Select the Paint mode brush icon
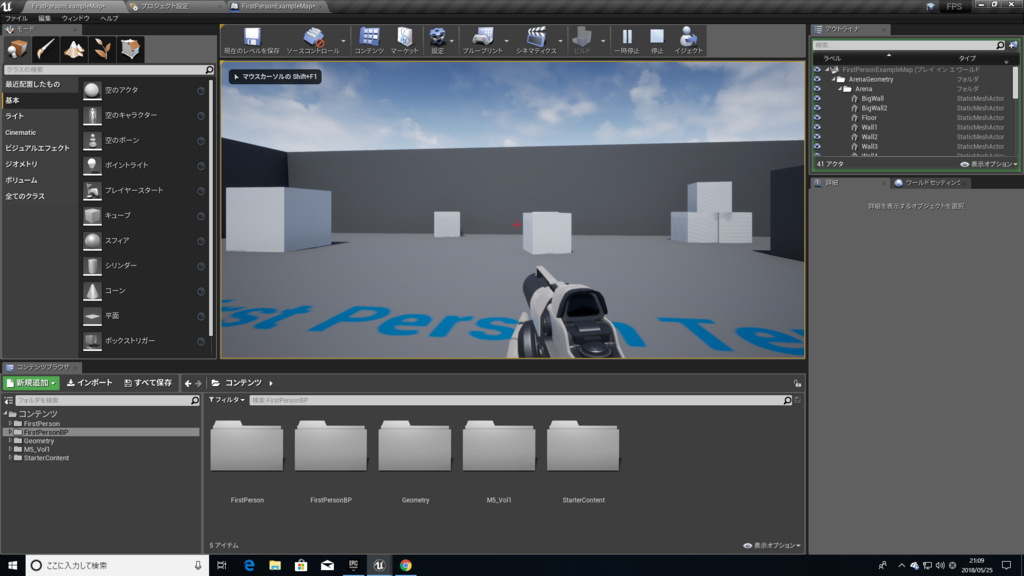This screenshot has height=576, width=1024. [45, 49]
